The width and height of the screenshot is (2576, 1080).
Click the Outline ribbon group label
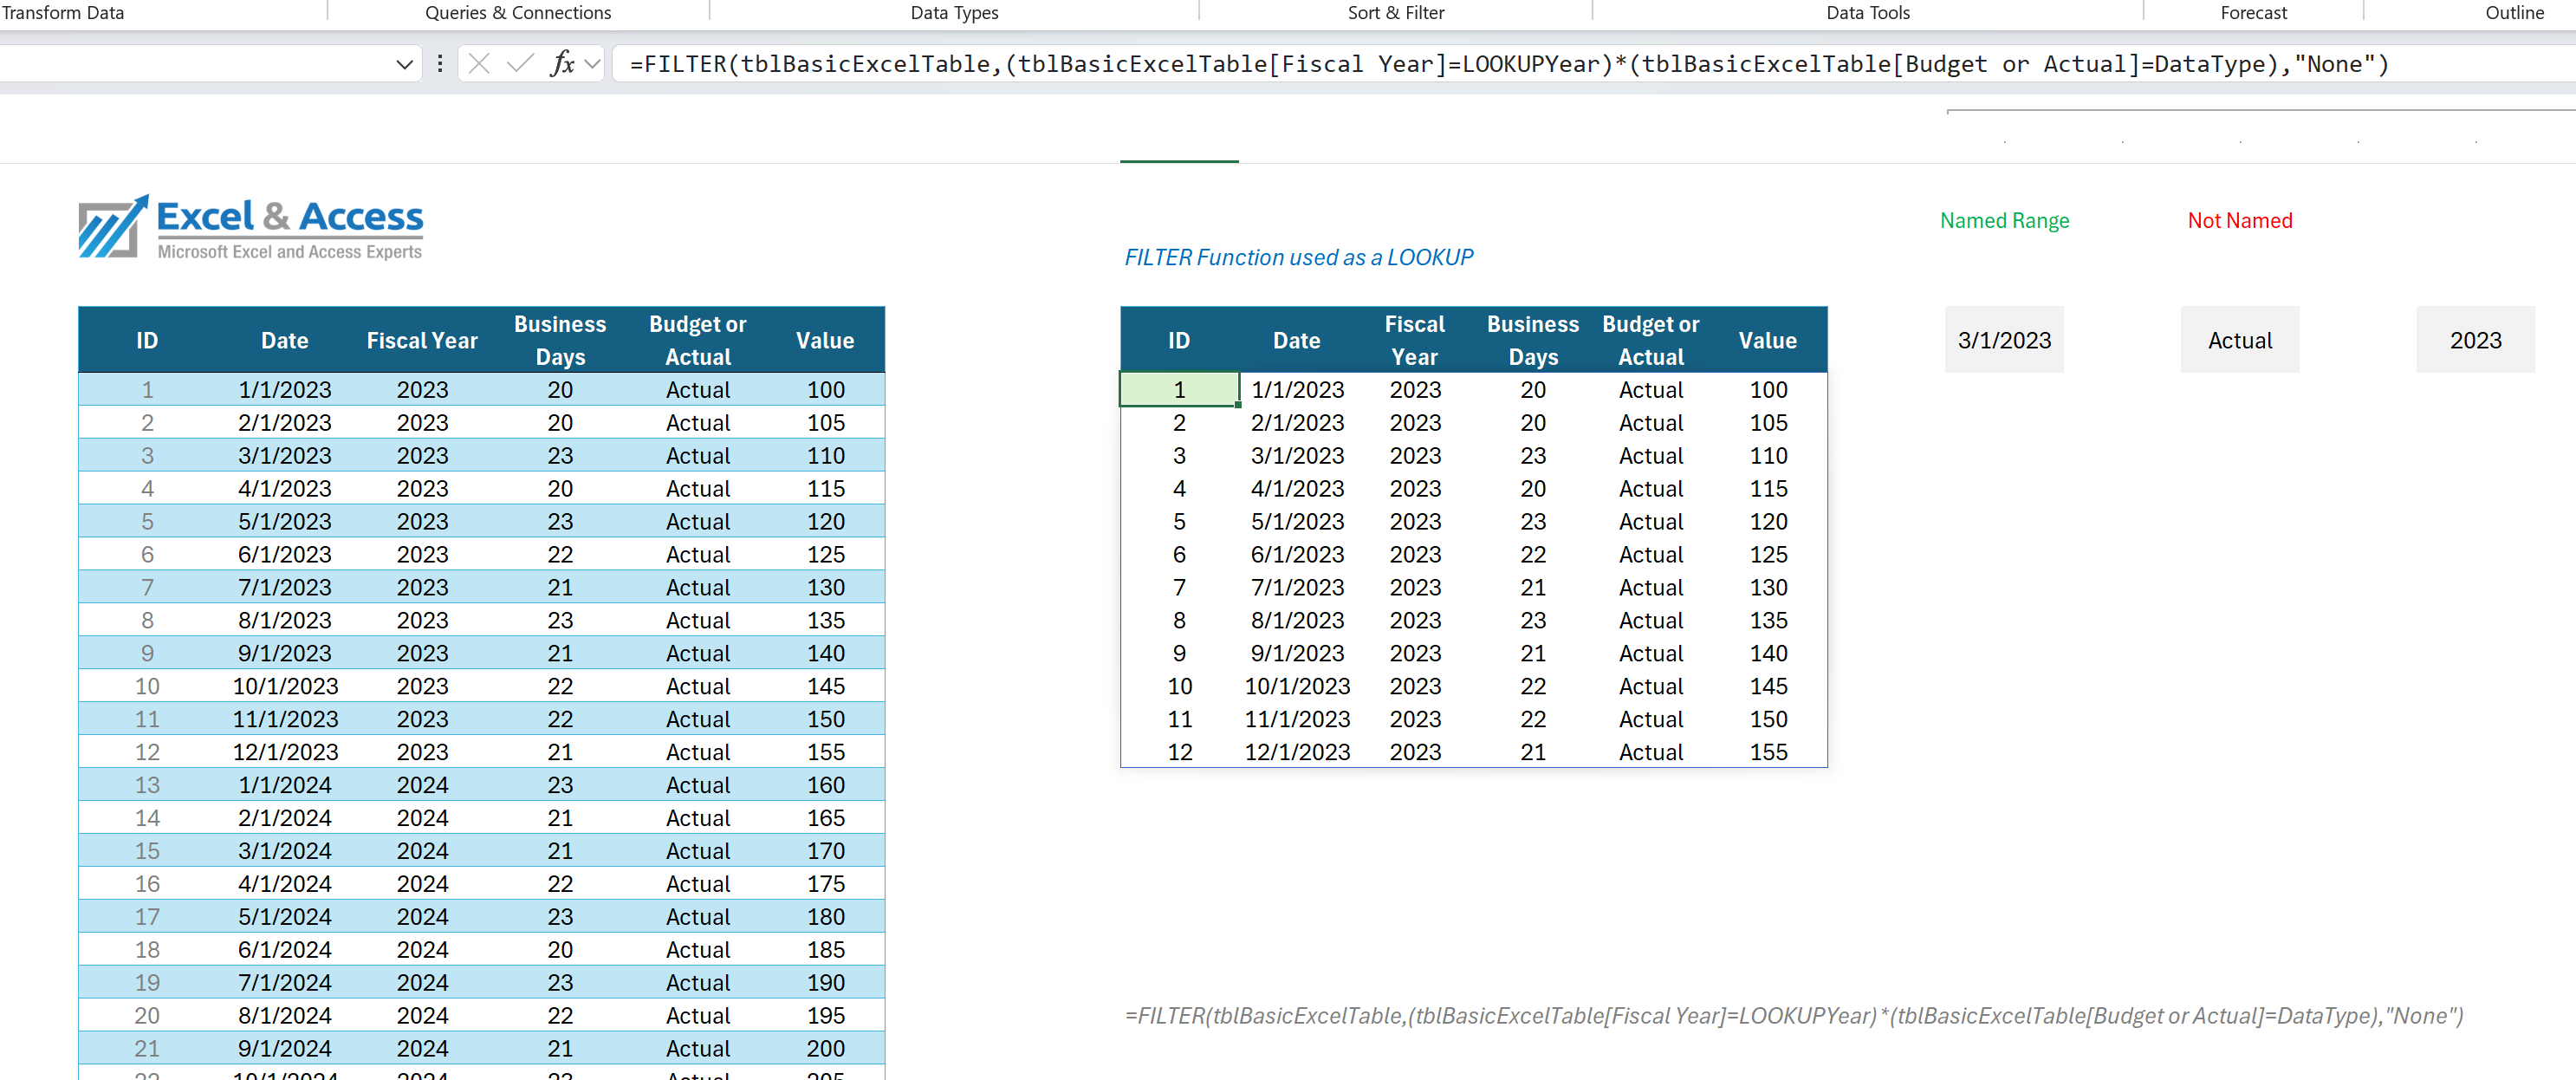point(2514,12)
